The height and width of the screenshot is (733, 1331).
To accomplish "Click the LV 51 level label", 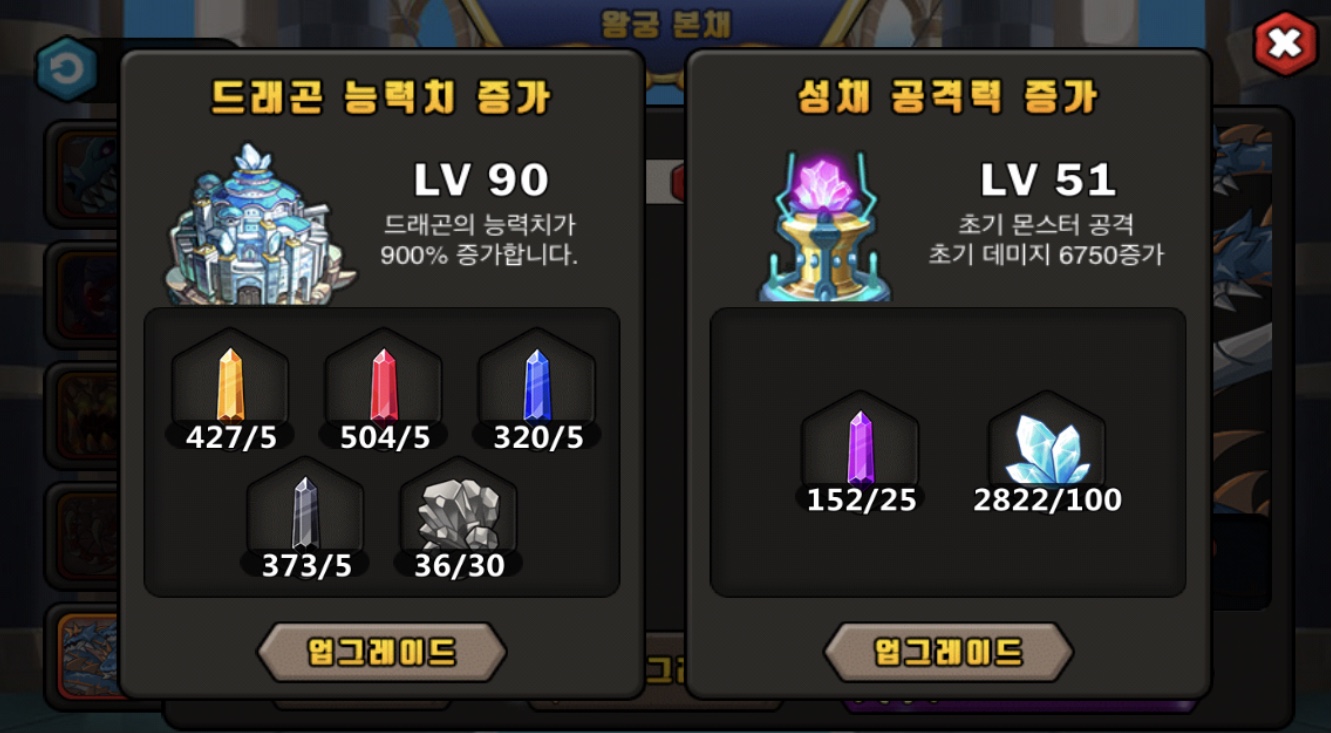I will pyautogui.click(x=1047, y=180).
